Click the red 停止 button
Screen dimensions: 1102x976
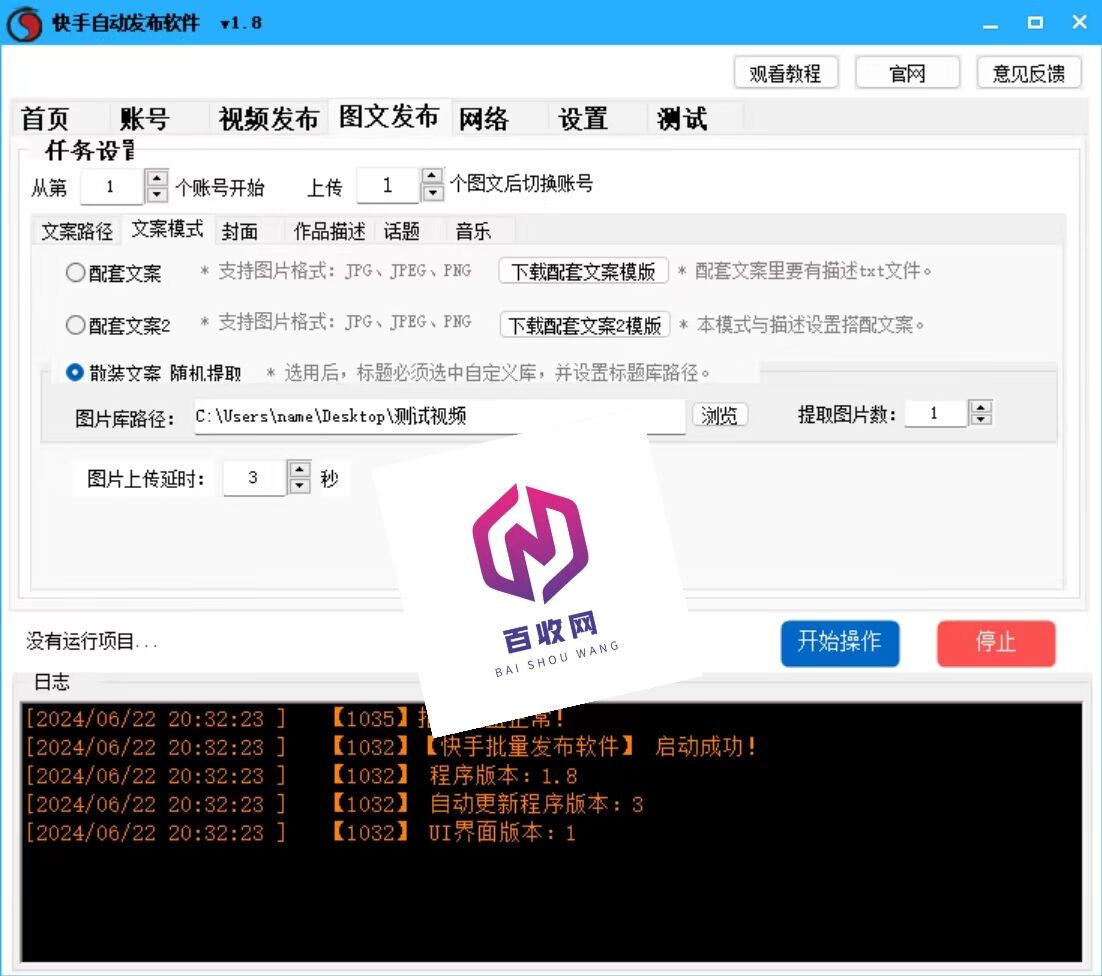click(996, 642)
